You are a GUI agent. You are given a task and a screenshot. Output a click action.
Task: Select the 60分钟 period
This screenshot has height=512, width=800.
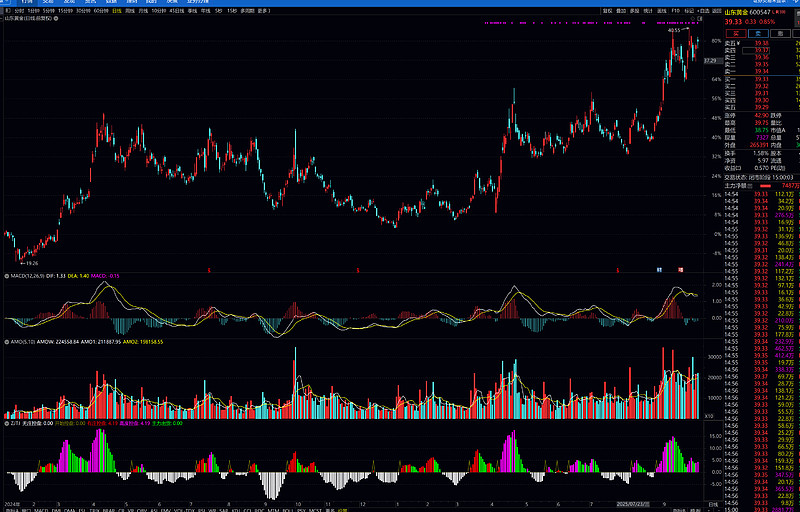[101, 11]
